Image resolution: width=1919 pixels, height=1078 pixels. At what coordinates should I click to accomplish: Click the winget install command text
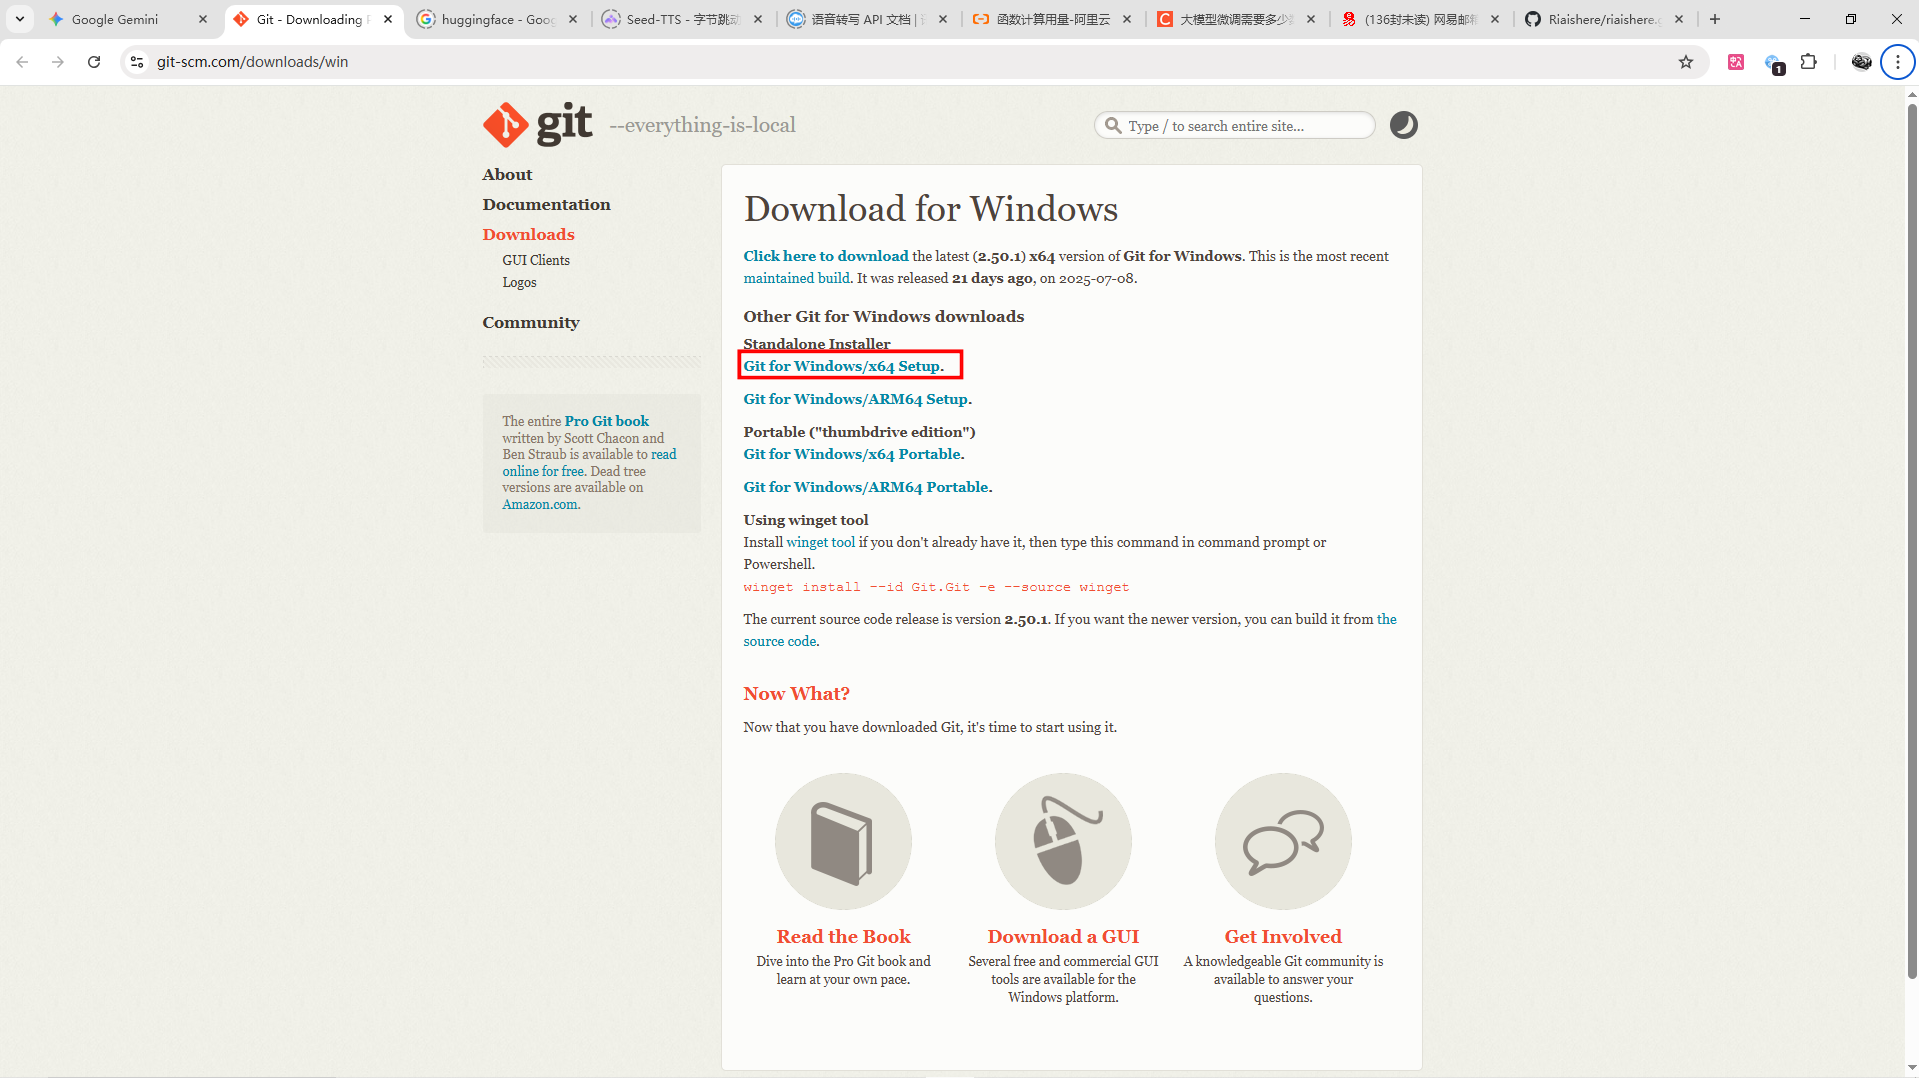[935, 587]
